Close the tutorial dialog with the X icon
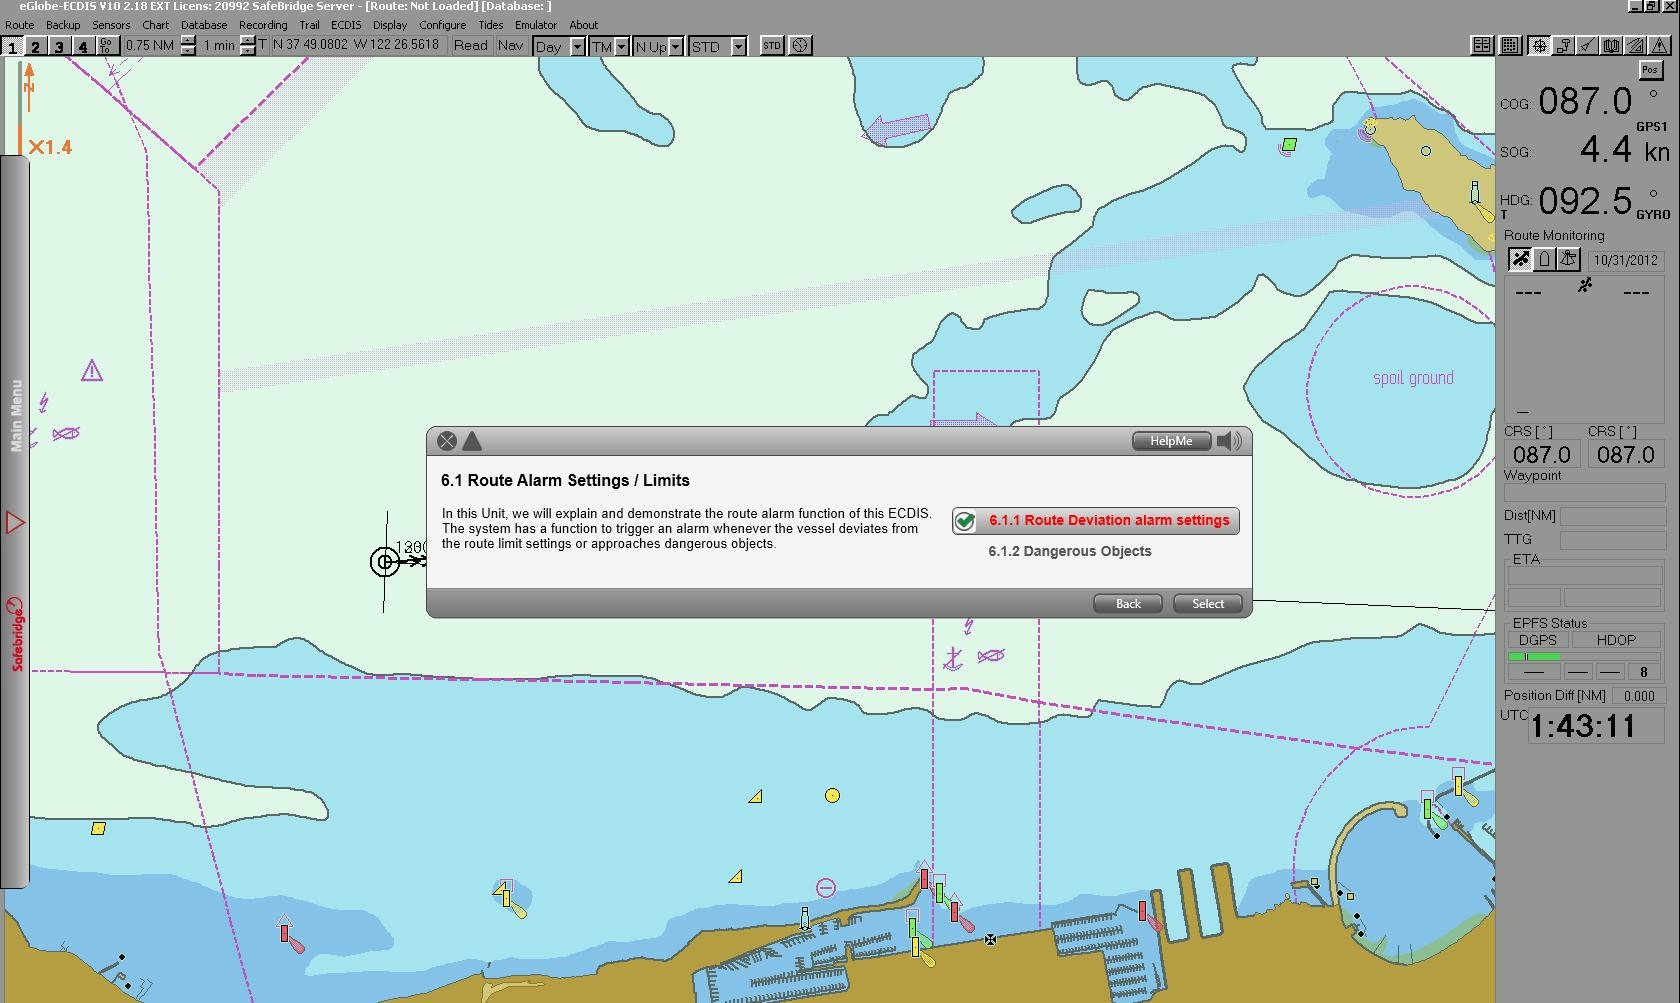Screen dimensions: 1680x1003 pos(447,441)
